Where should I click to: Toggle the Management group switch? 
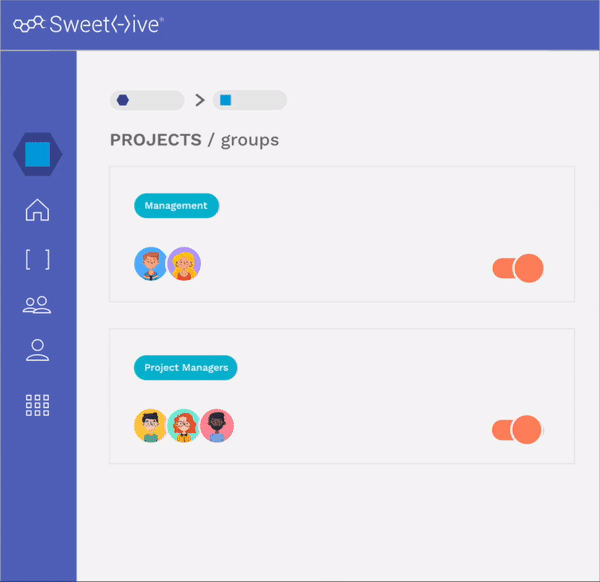coord(518,268)
